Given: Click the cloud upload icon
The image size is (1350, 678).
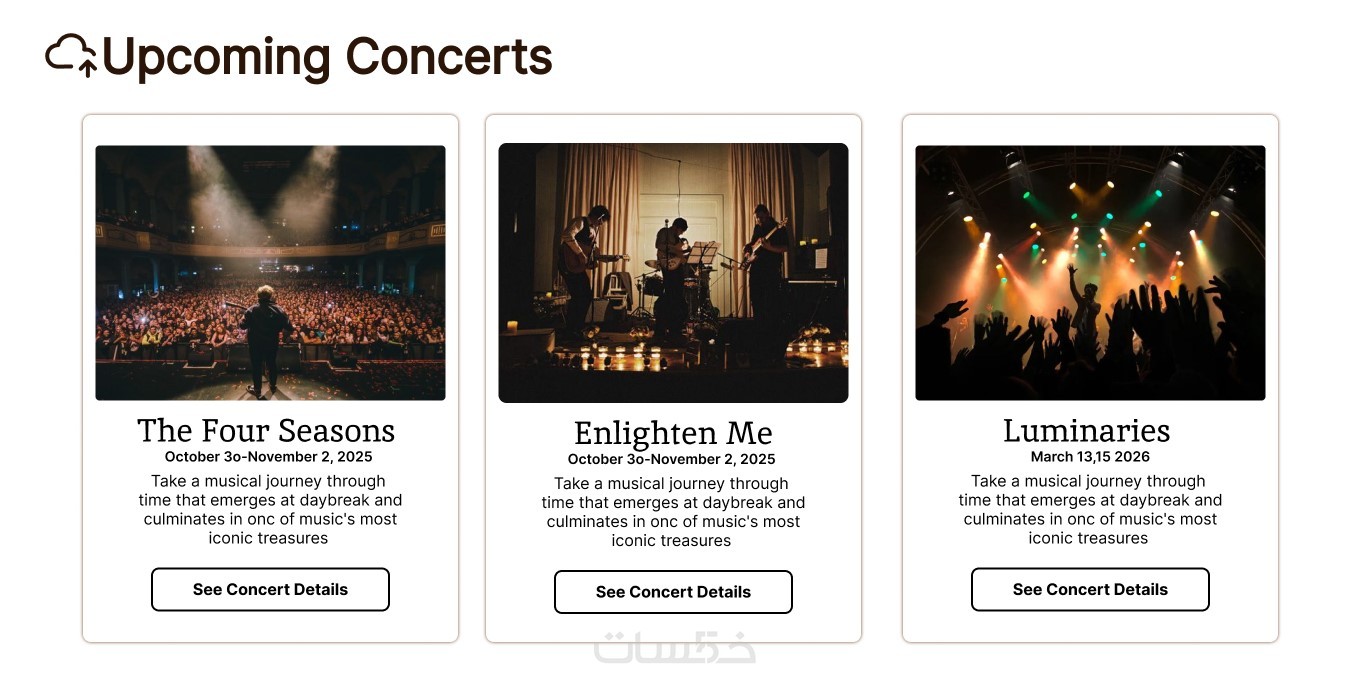Looking at the screenshot, I should (71, 55).
